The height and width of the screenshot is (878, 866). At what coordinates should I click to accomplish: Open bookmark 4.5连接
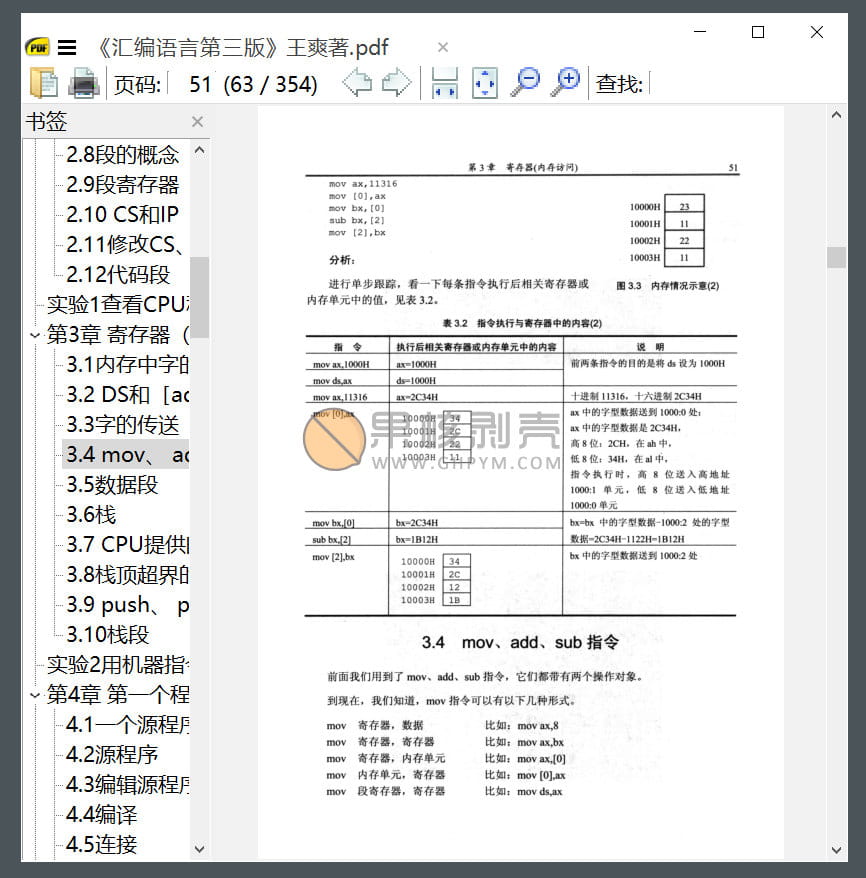101,844
